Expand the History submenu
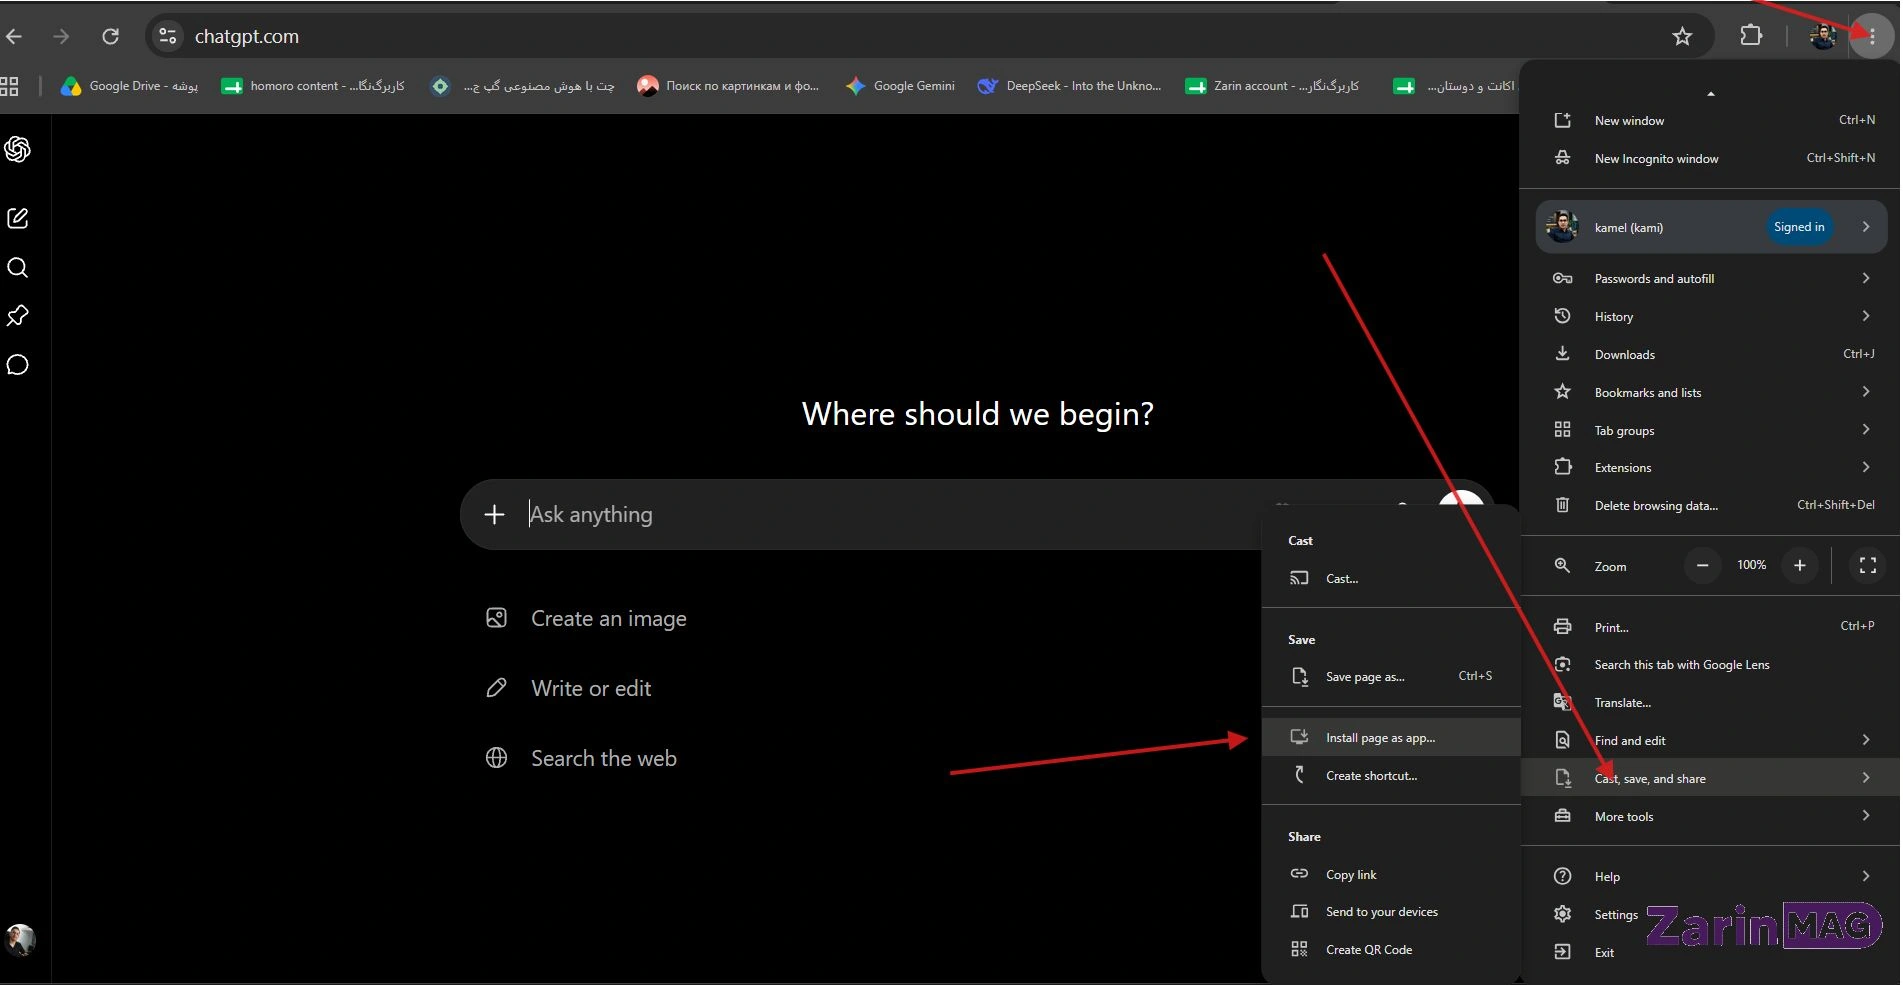1903x985 pixels. (x=1711, y=316)
